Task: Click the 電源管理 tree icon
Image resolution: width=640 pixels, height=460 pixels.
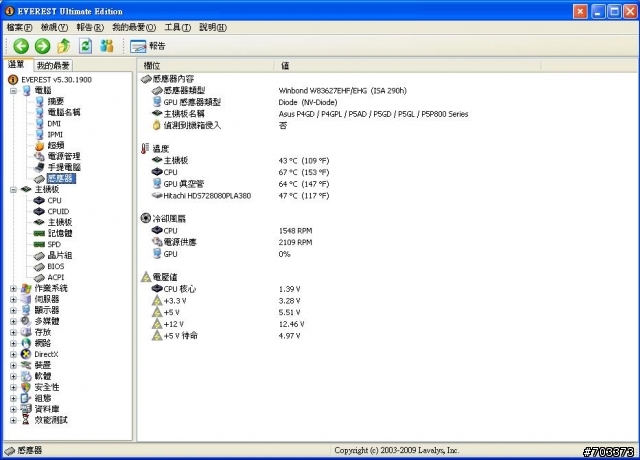Action: tap(40, 156)
